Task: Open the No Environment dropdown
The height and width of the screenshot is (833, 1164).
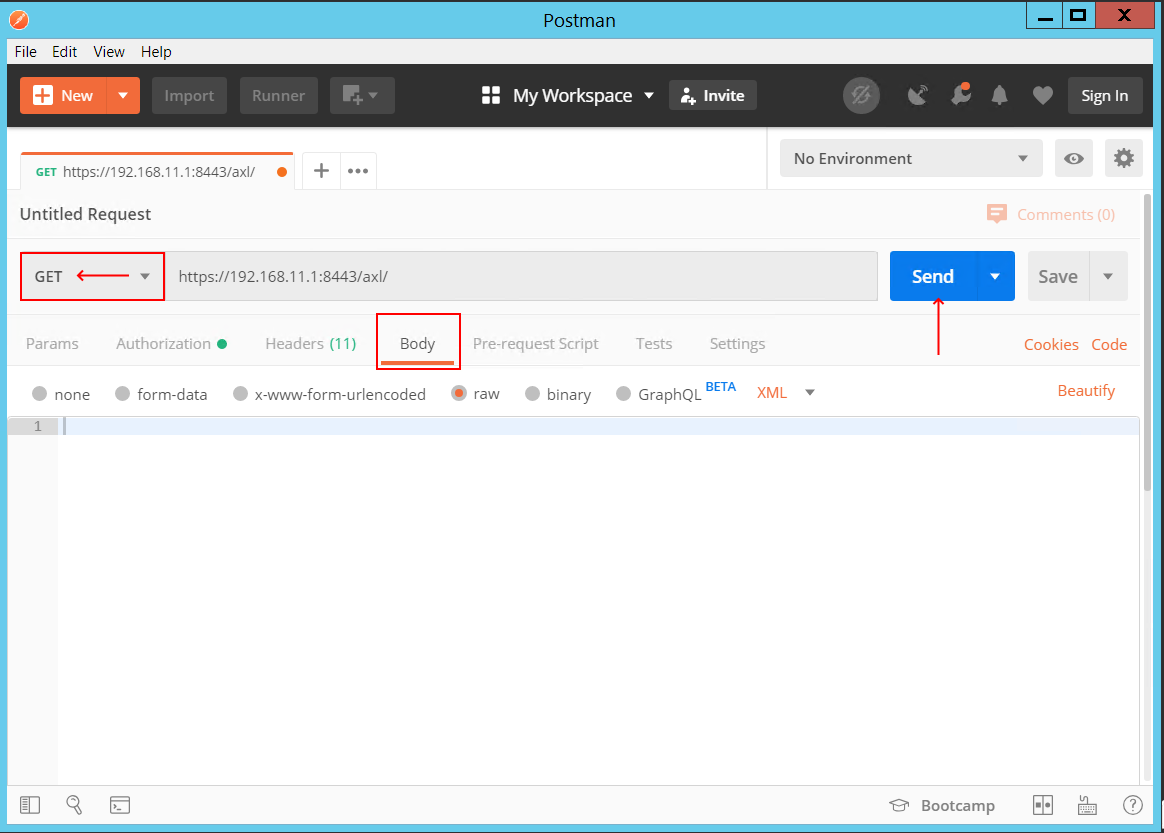Action: (x=910, y=158)
